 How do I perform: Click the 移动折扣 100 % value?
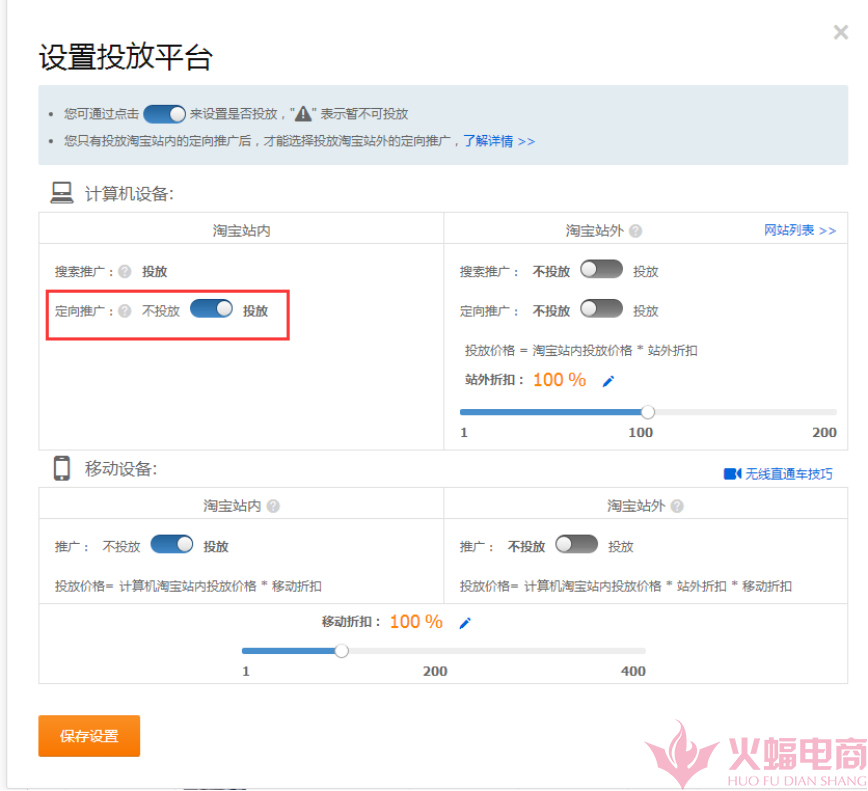416,622
